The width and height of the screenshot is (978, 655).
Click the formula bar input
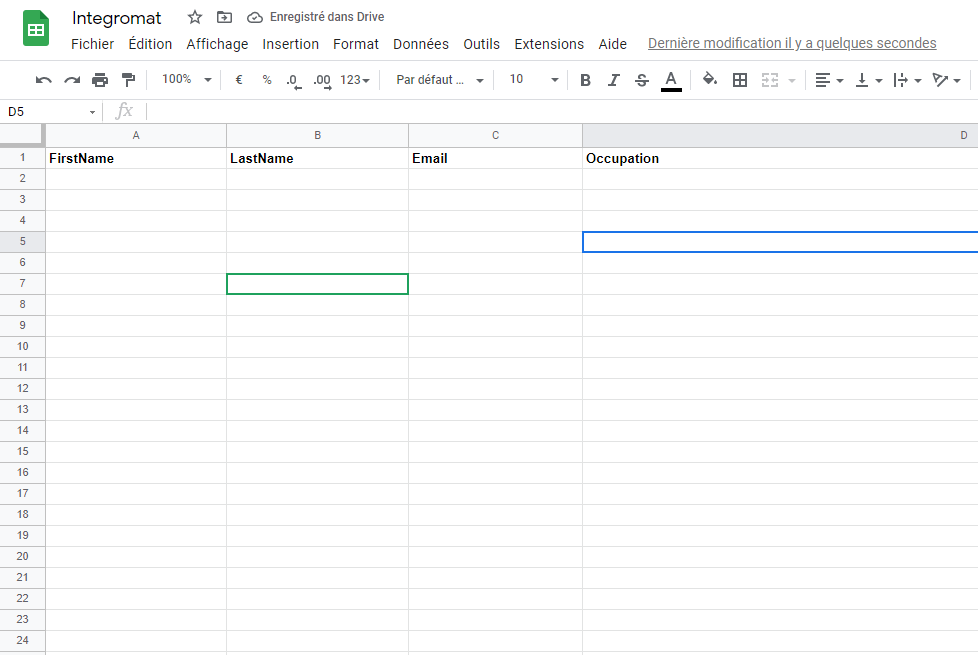click(561, 112)
